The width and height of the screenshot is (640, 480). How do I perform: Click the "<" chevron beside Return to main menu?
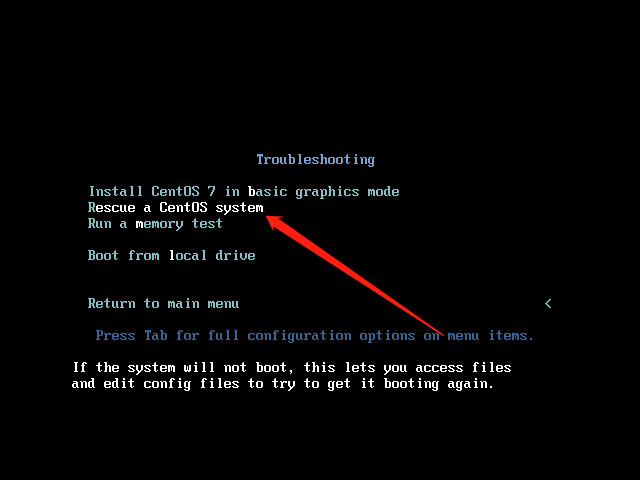click(x=548, y=303)
